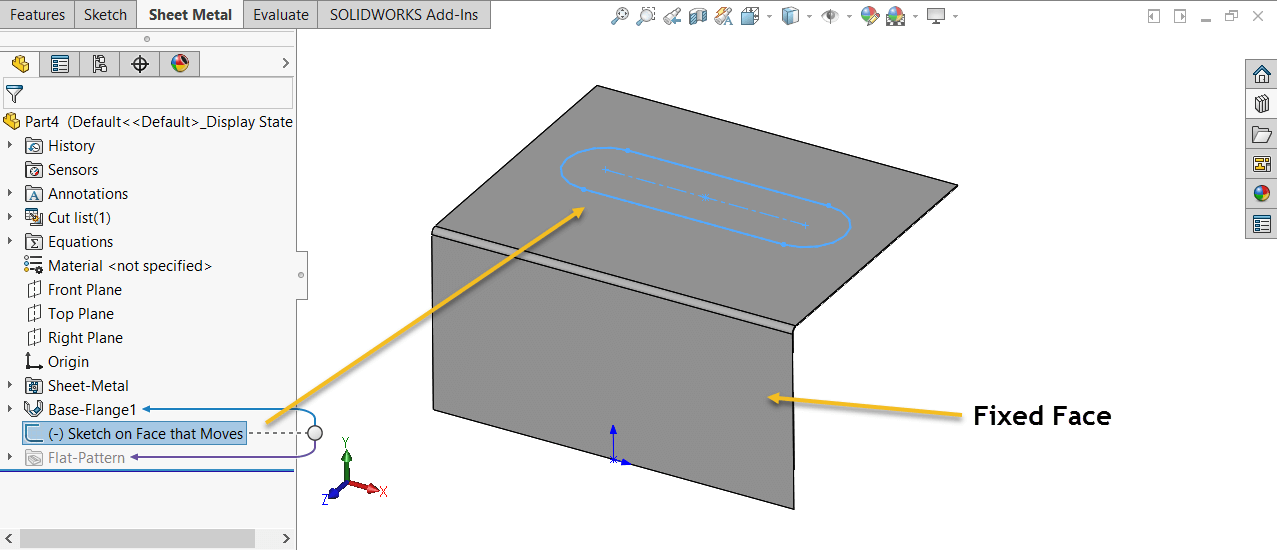This screenshot has width=1277, height=550.
Task: Open the Evaluate tab
Action: [280, 14]
